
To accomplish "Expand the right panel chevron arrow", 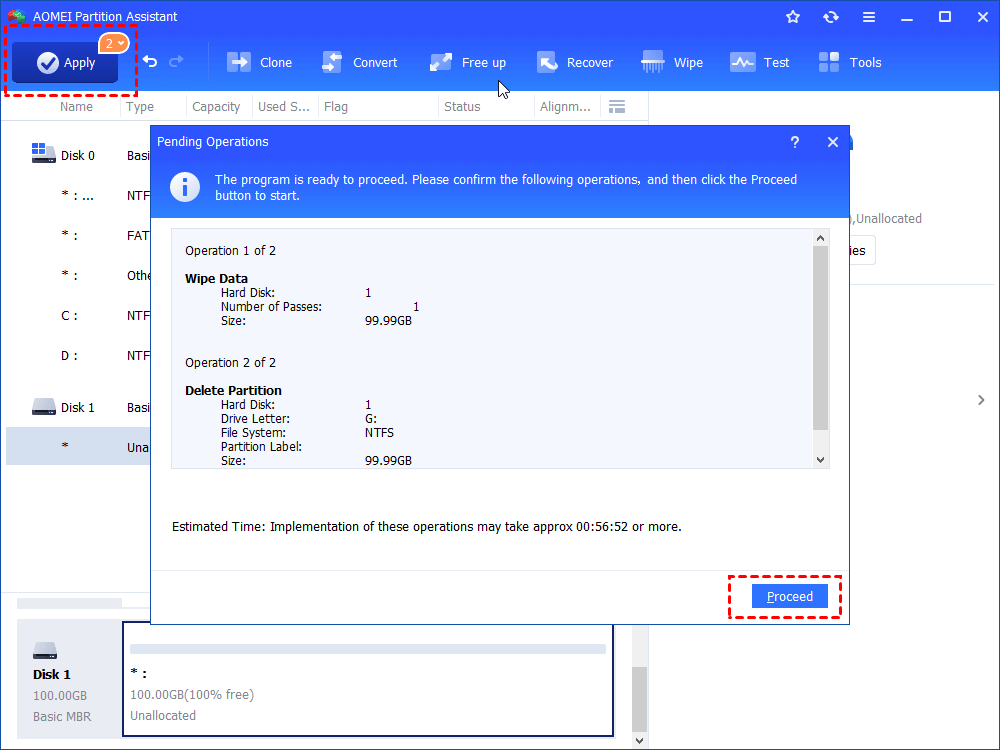I will (x=981, y=400).
